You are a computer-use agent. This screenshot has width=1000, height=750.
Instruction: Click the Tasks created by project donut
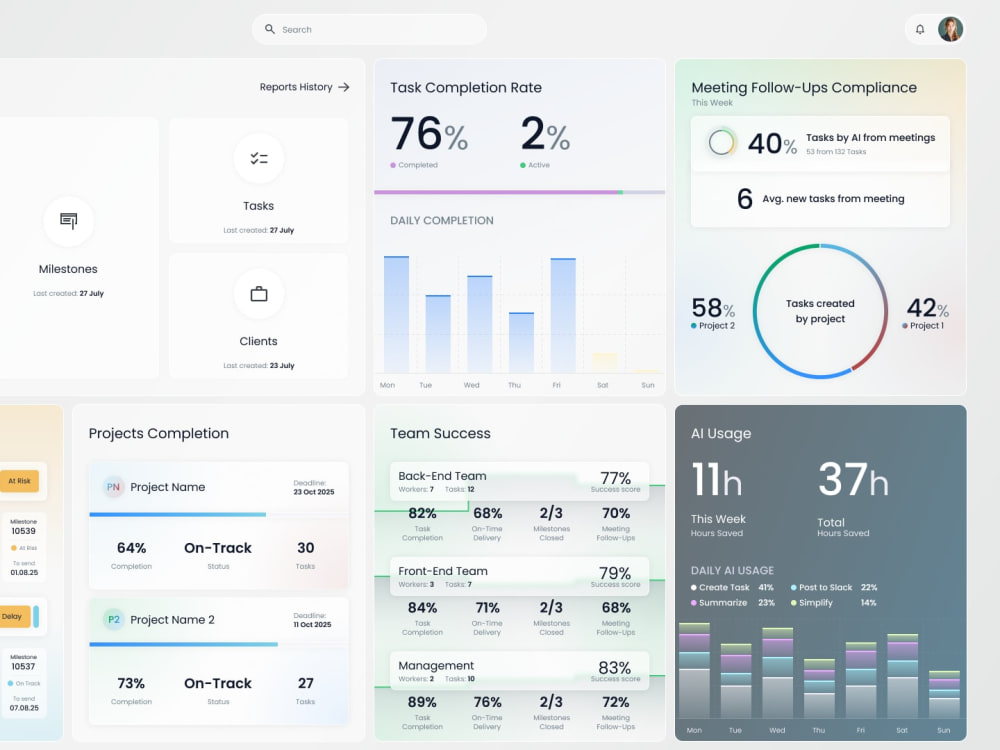pyautogui.click(x=820, y=311)
